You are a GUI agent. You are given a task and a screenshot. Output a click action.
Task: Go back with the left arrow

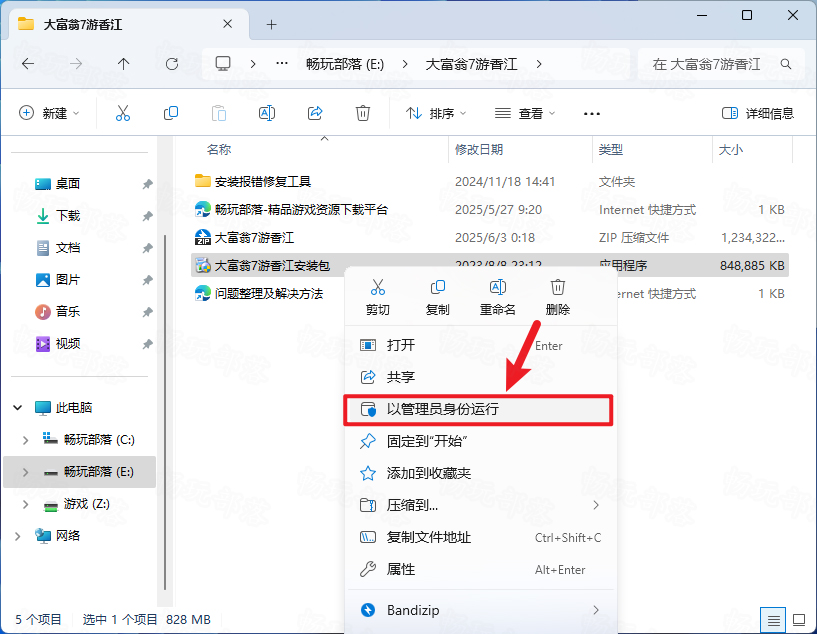tap(28, 64)
